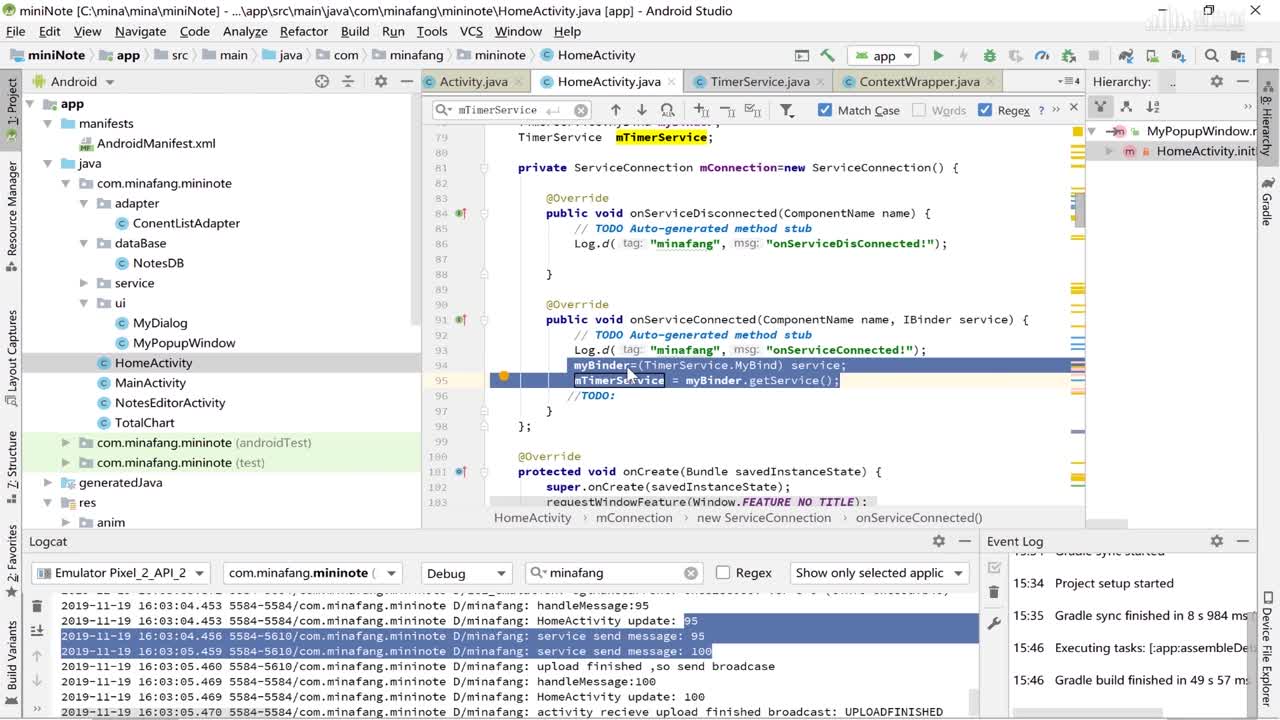The image size is (1280, 720).
Task: Click locate current file target icon
Action: (x=322, y=82)
